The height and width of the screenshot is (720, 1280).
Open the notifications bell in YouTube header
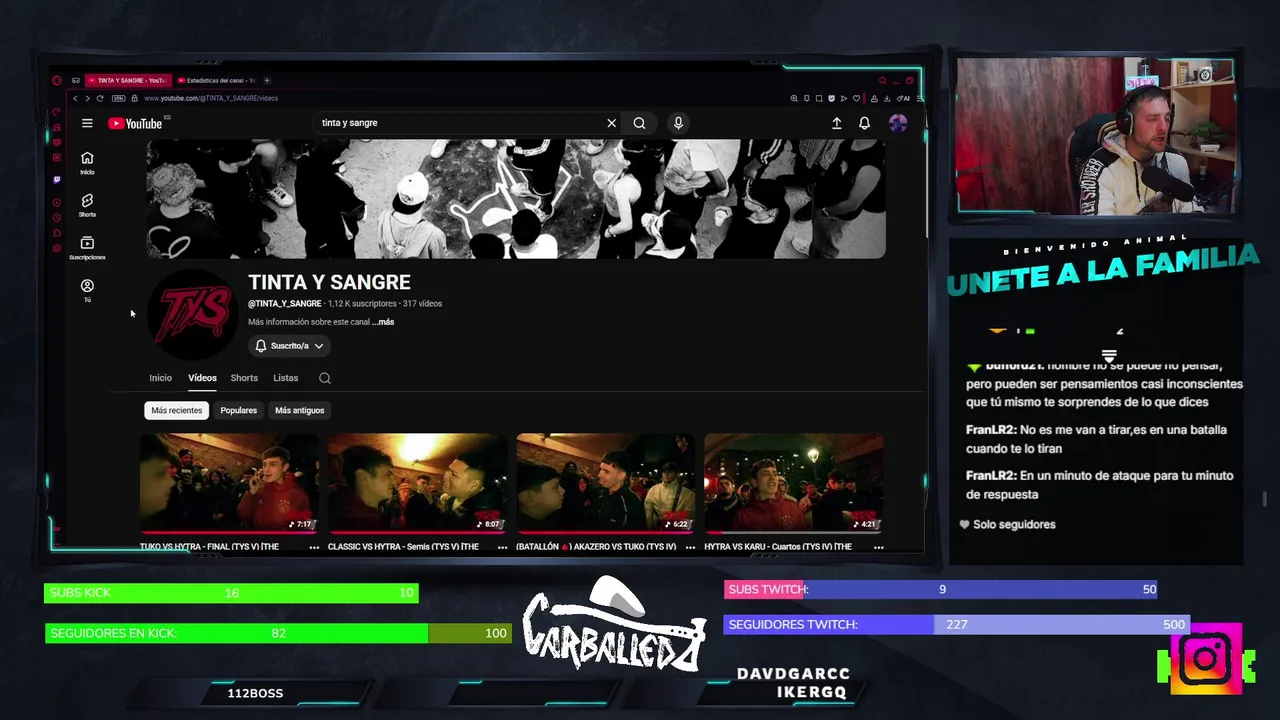pyautogui.click(x=864, y=123)
